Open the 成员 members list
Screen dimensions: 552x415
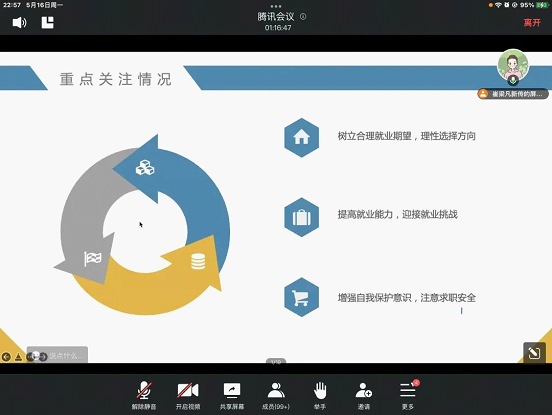pyautogui.click(x=276, y=396)
